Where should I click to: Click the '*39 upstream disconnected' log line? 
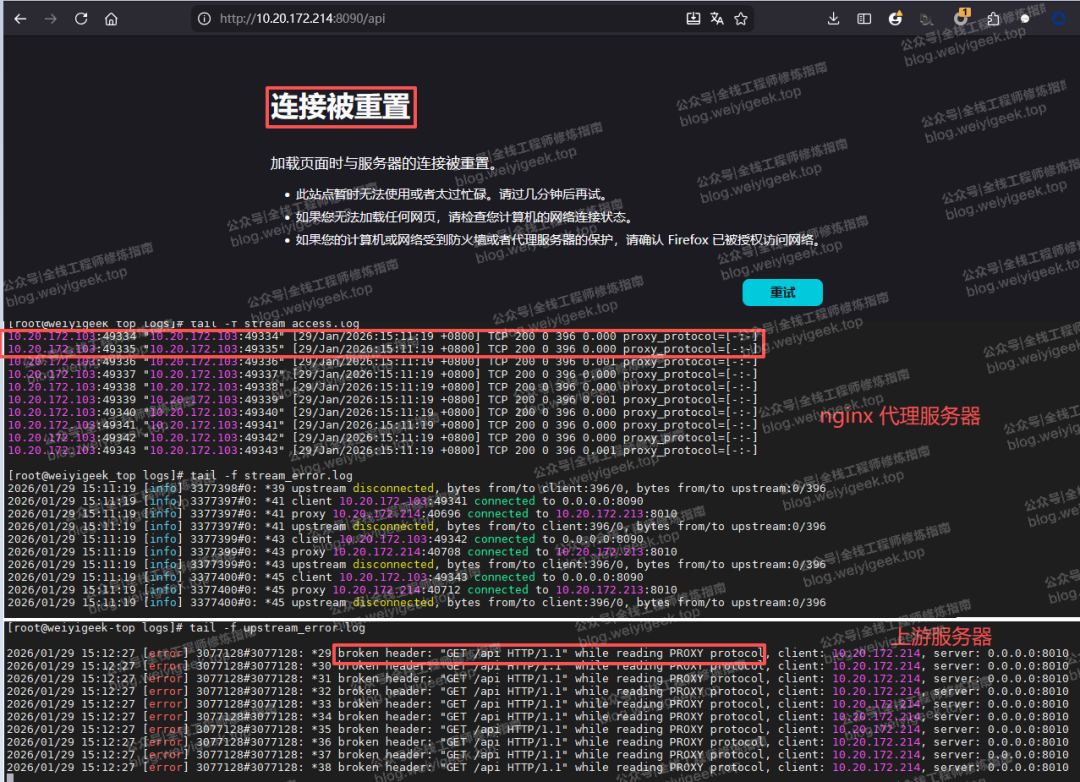(417, 488)
